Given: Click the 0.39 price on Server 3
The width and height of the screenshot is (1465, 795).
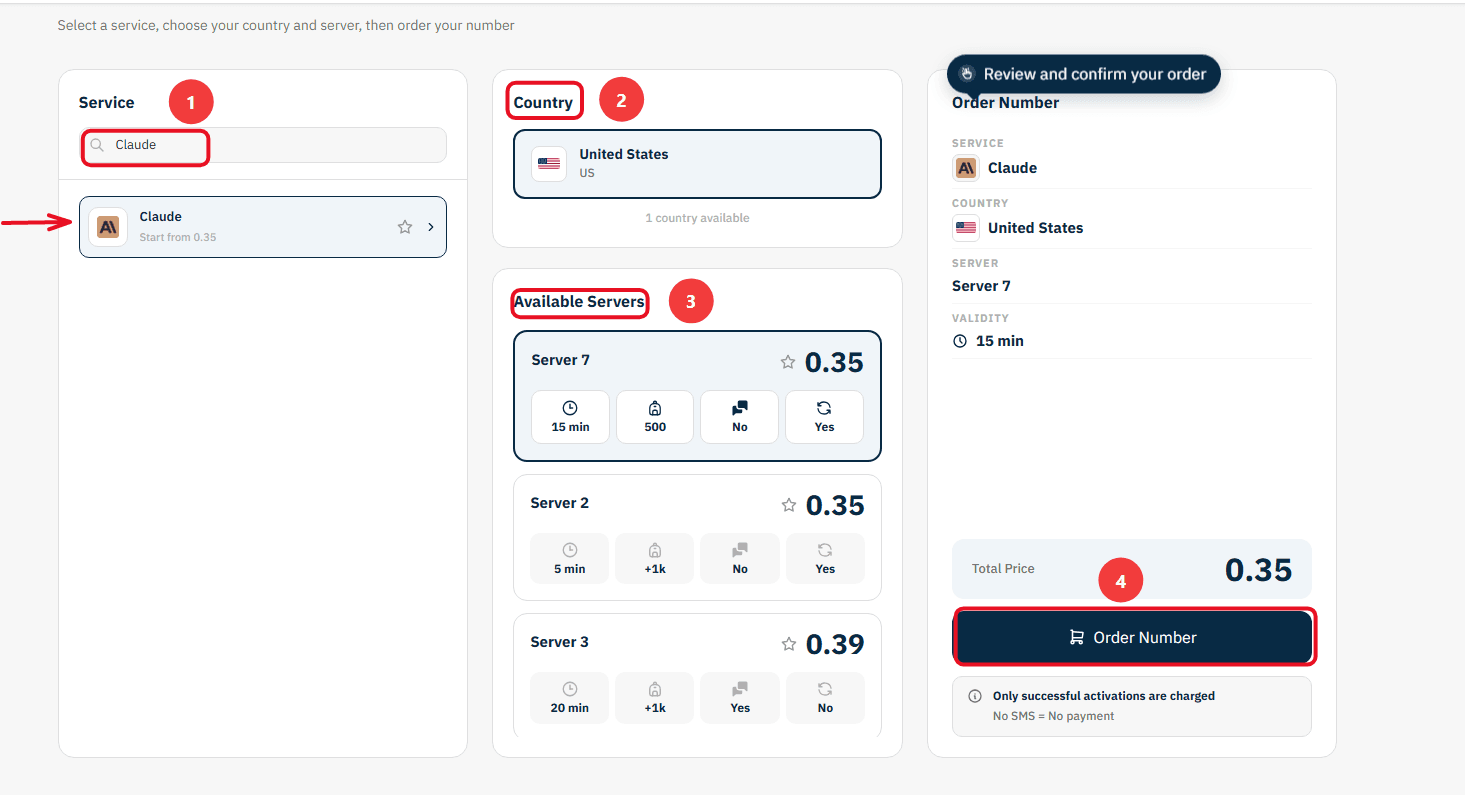Looking at the screenshot, I should point(835,645).
